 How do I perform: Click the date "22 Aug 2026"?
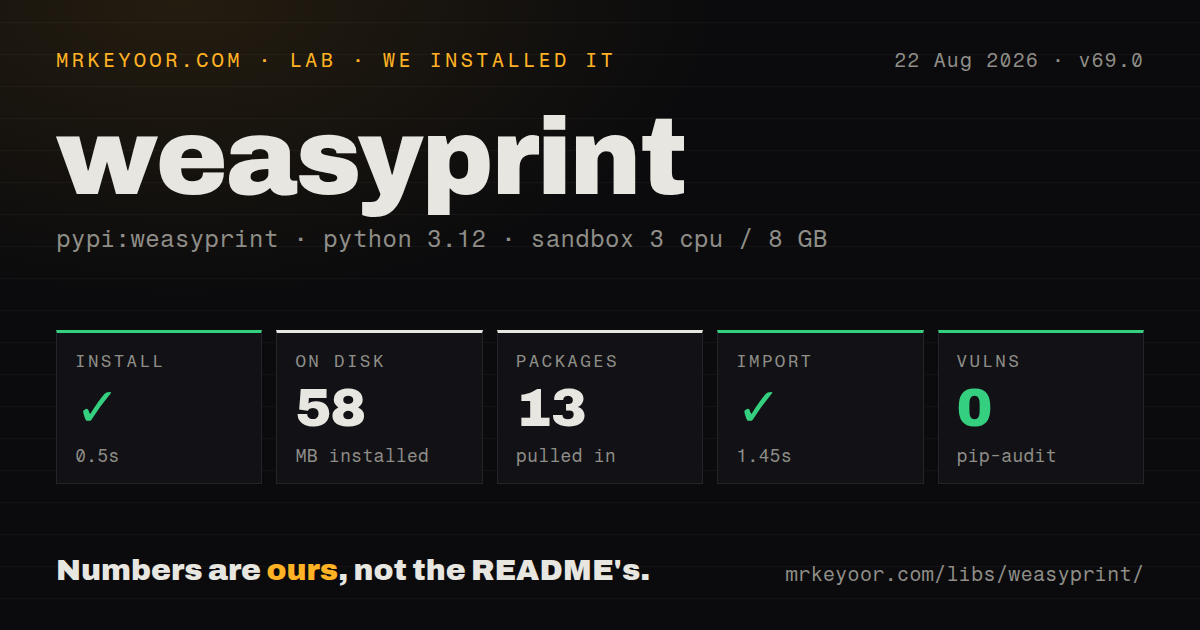click(966, 60)
